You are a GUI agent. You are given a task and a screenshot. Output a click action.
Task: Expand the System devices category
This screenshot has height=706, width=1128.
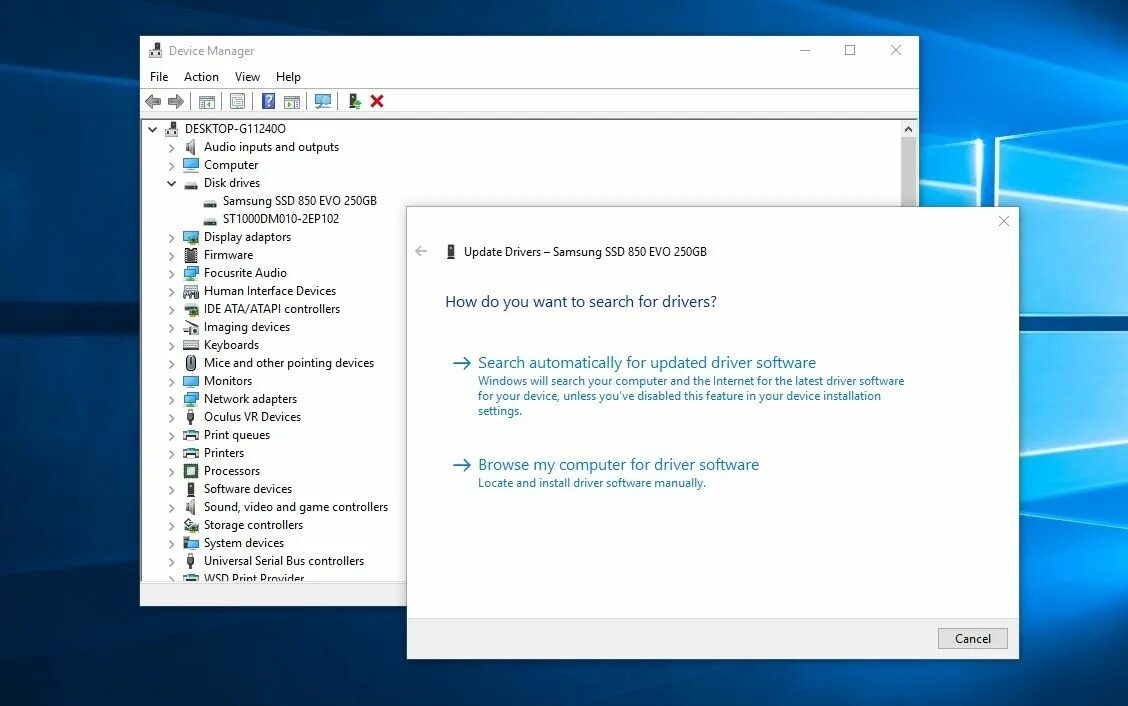(171, 543)
